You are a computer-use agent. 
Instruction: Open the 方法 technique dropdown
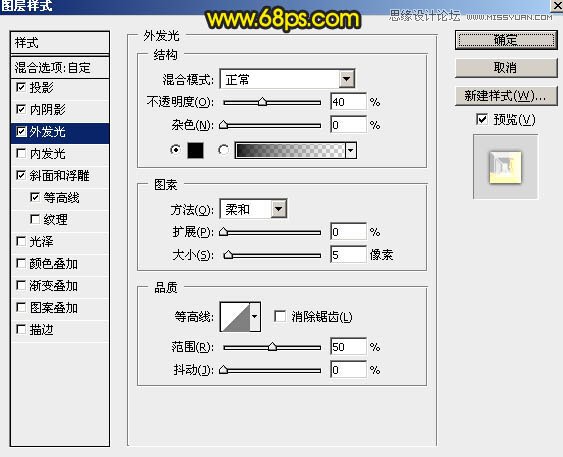(x=279, y=209)
